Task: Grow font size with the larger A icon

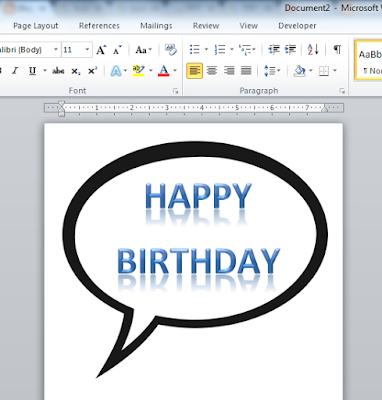Action: [x=101, y=50]
